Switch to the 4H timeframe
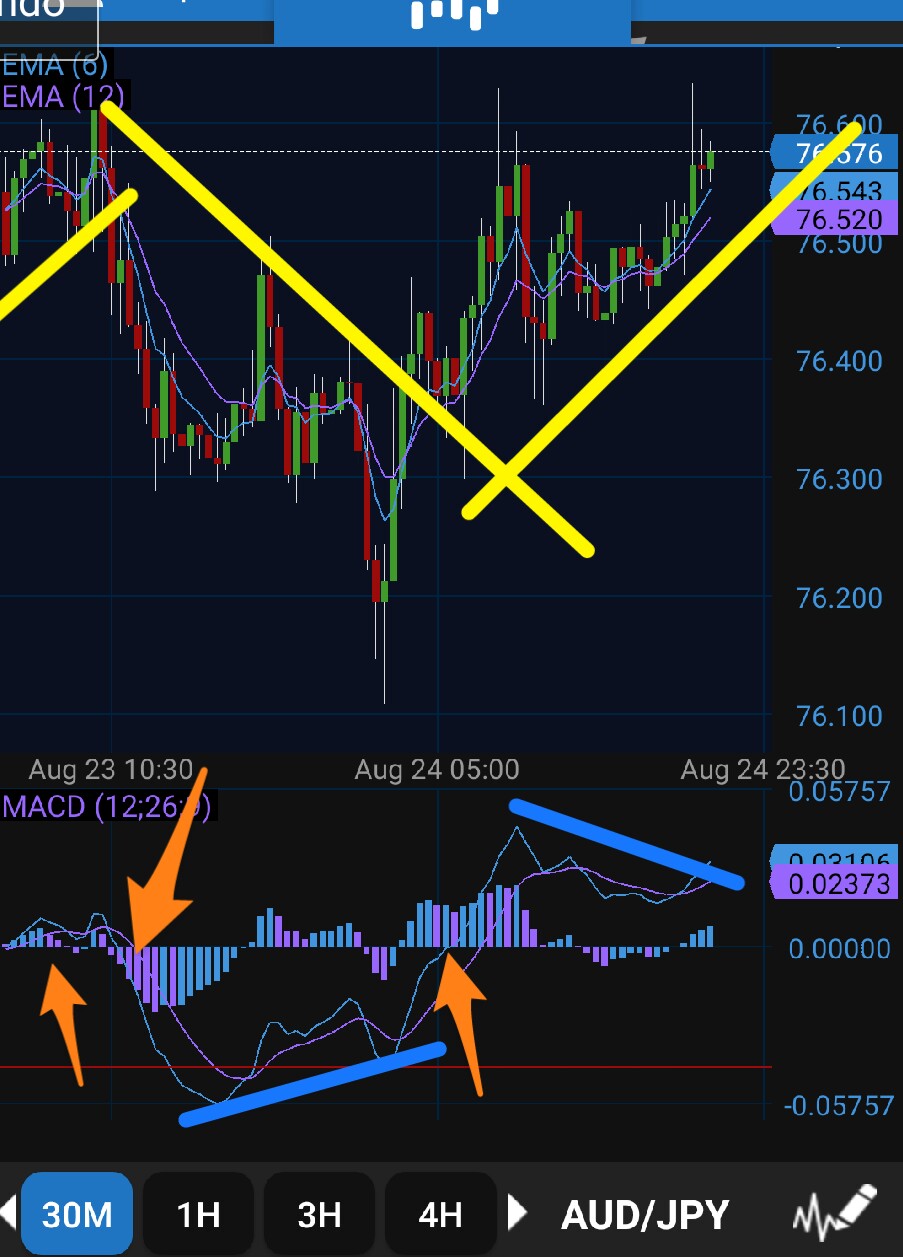 440,1214
